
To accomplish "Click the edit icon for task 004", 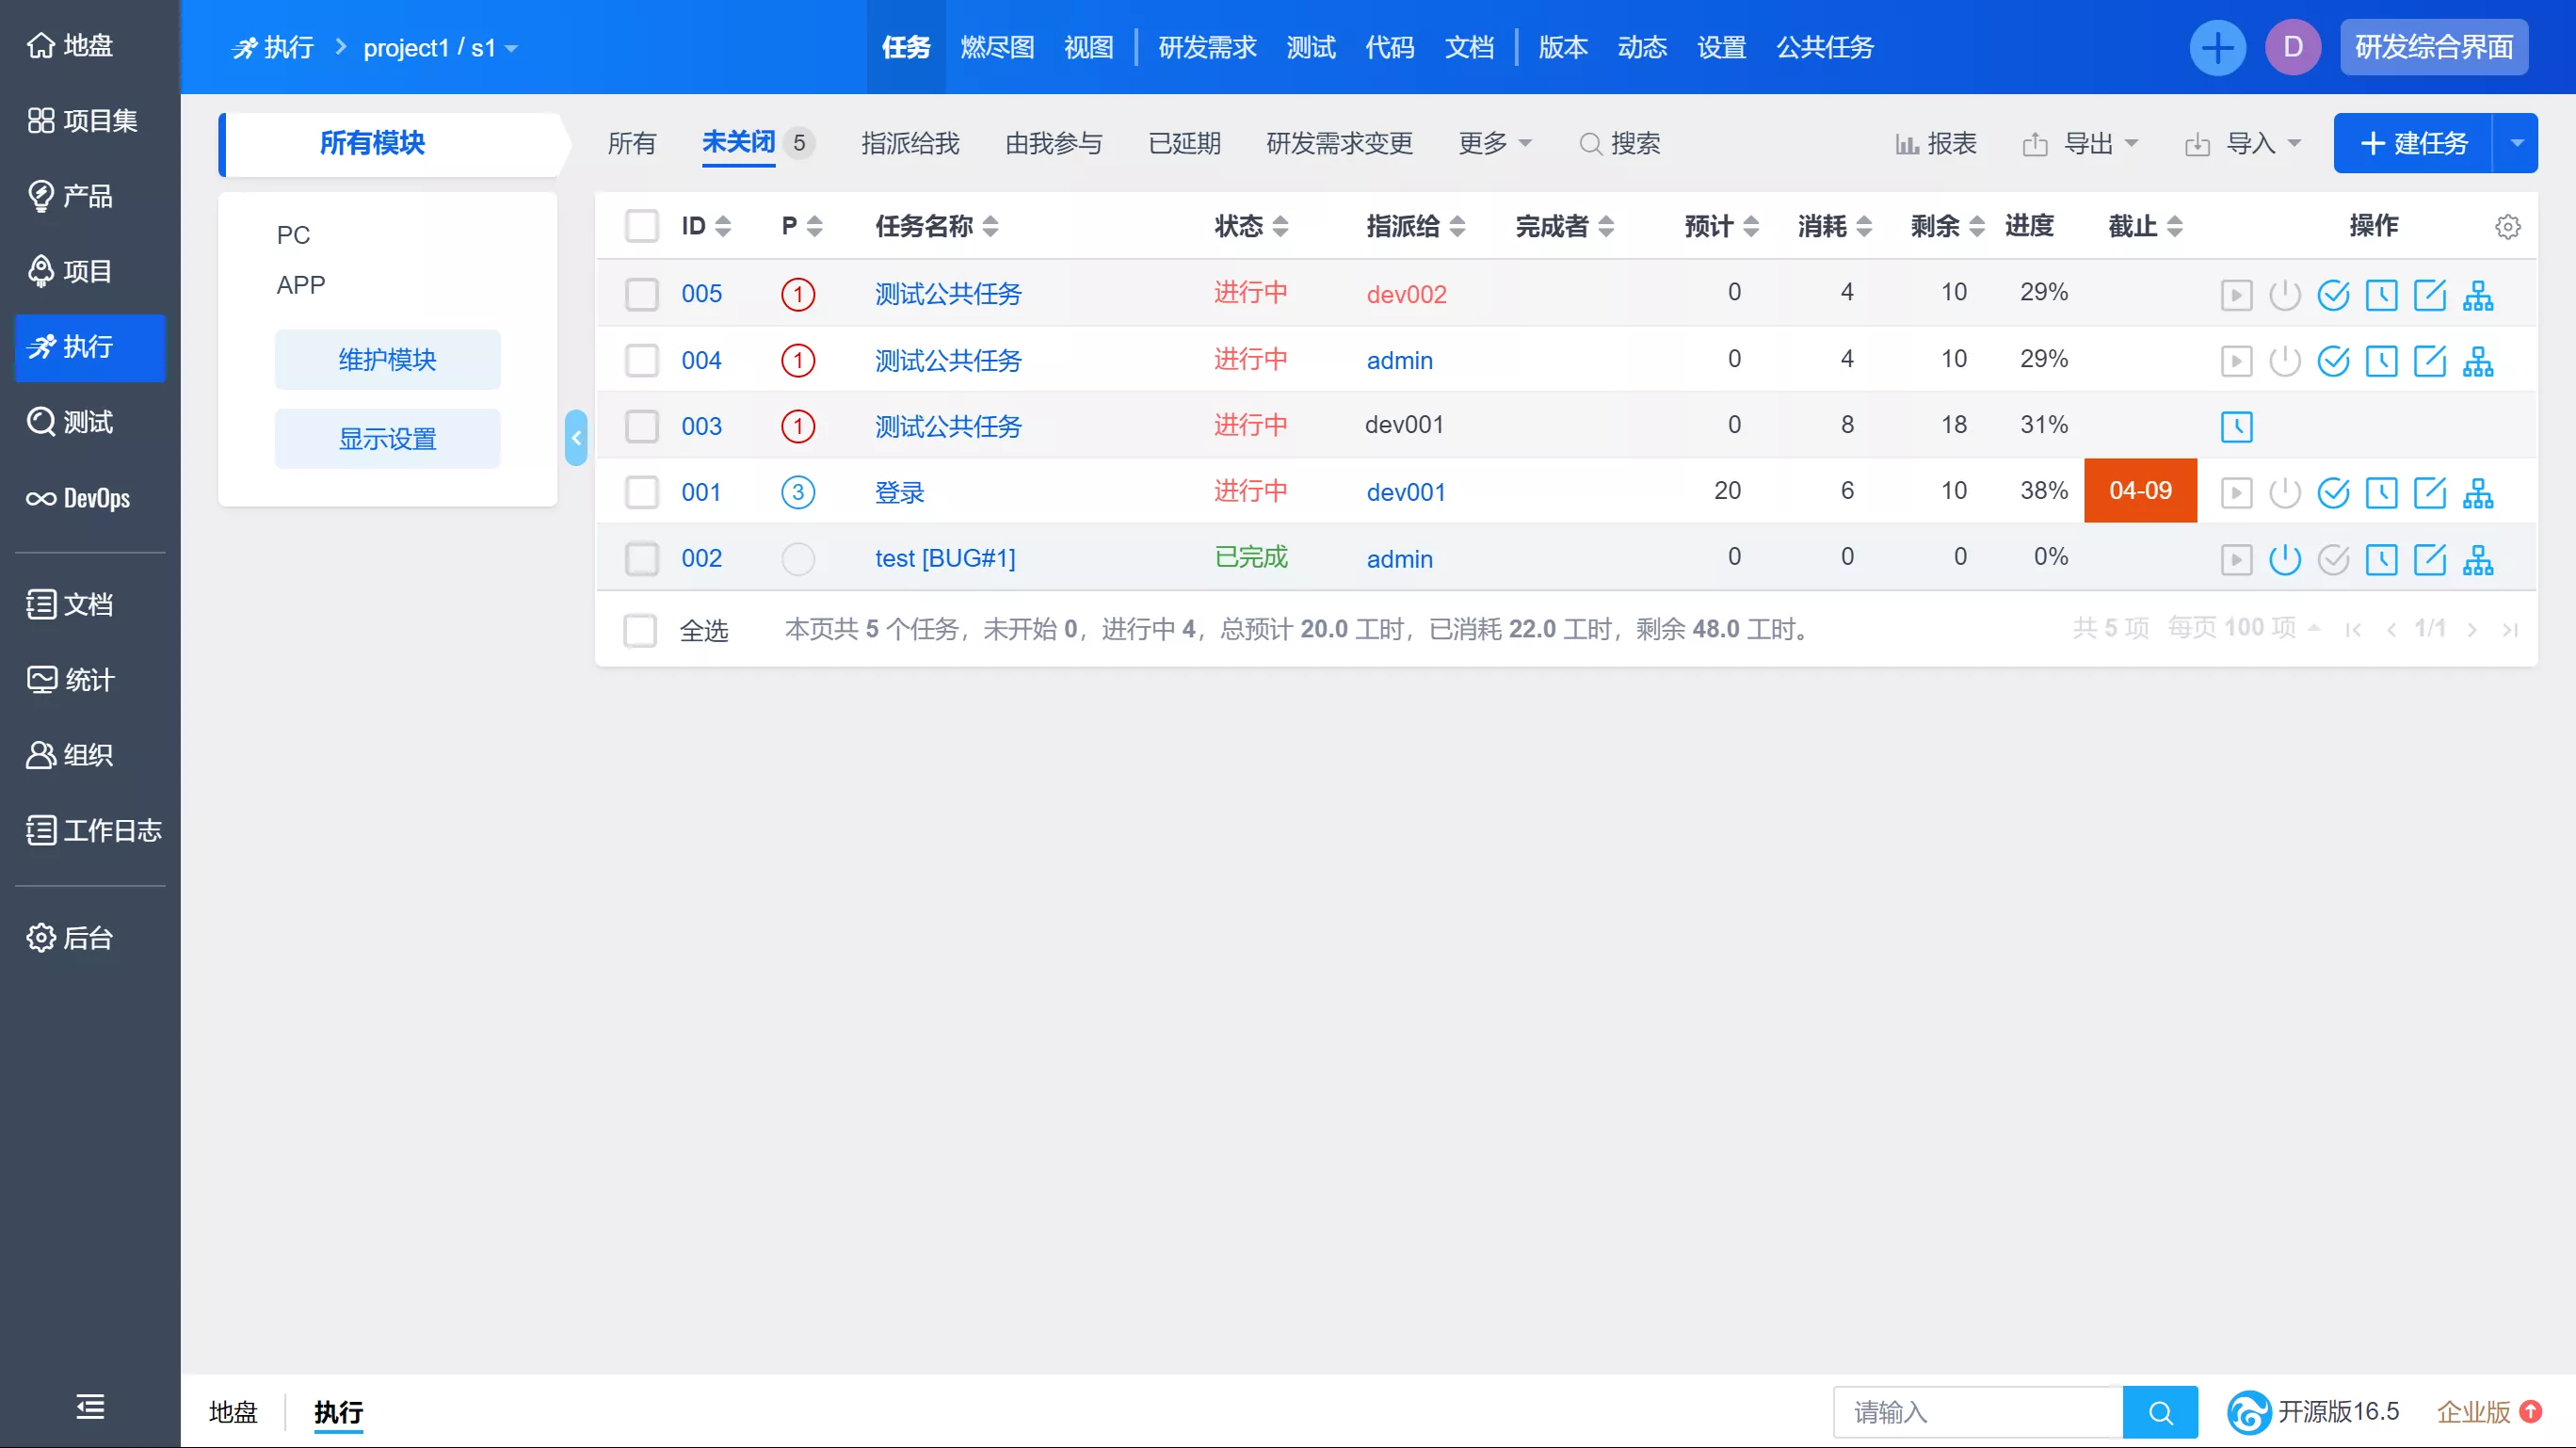I will click(2429, 360).
